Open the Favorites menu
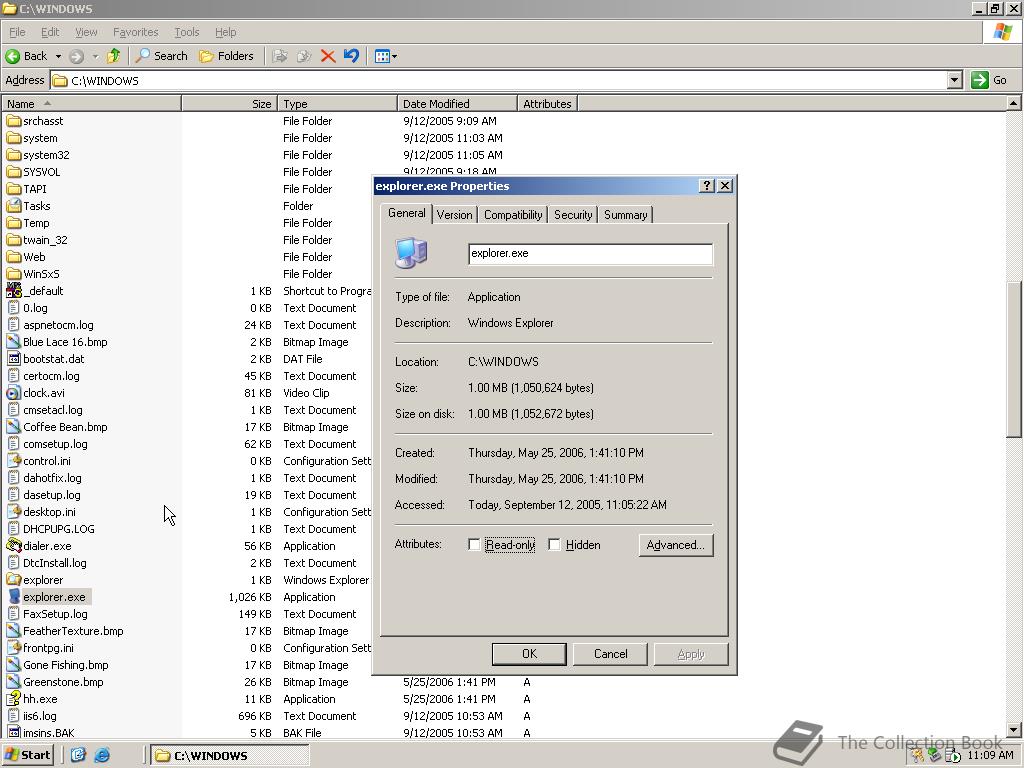 pyautogui.click(x=135, y=32)
